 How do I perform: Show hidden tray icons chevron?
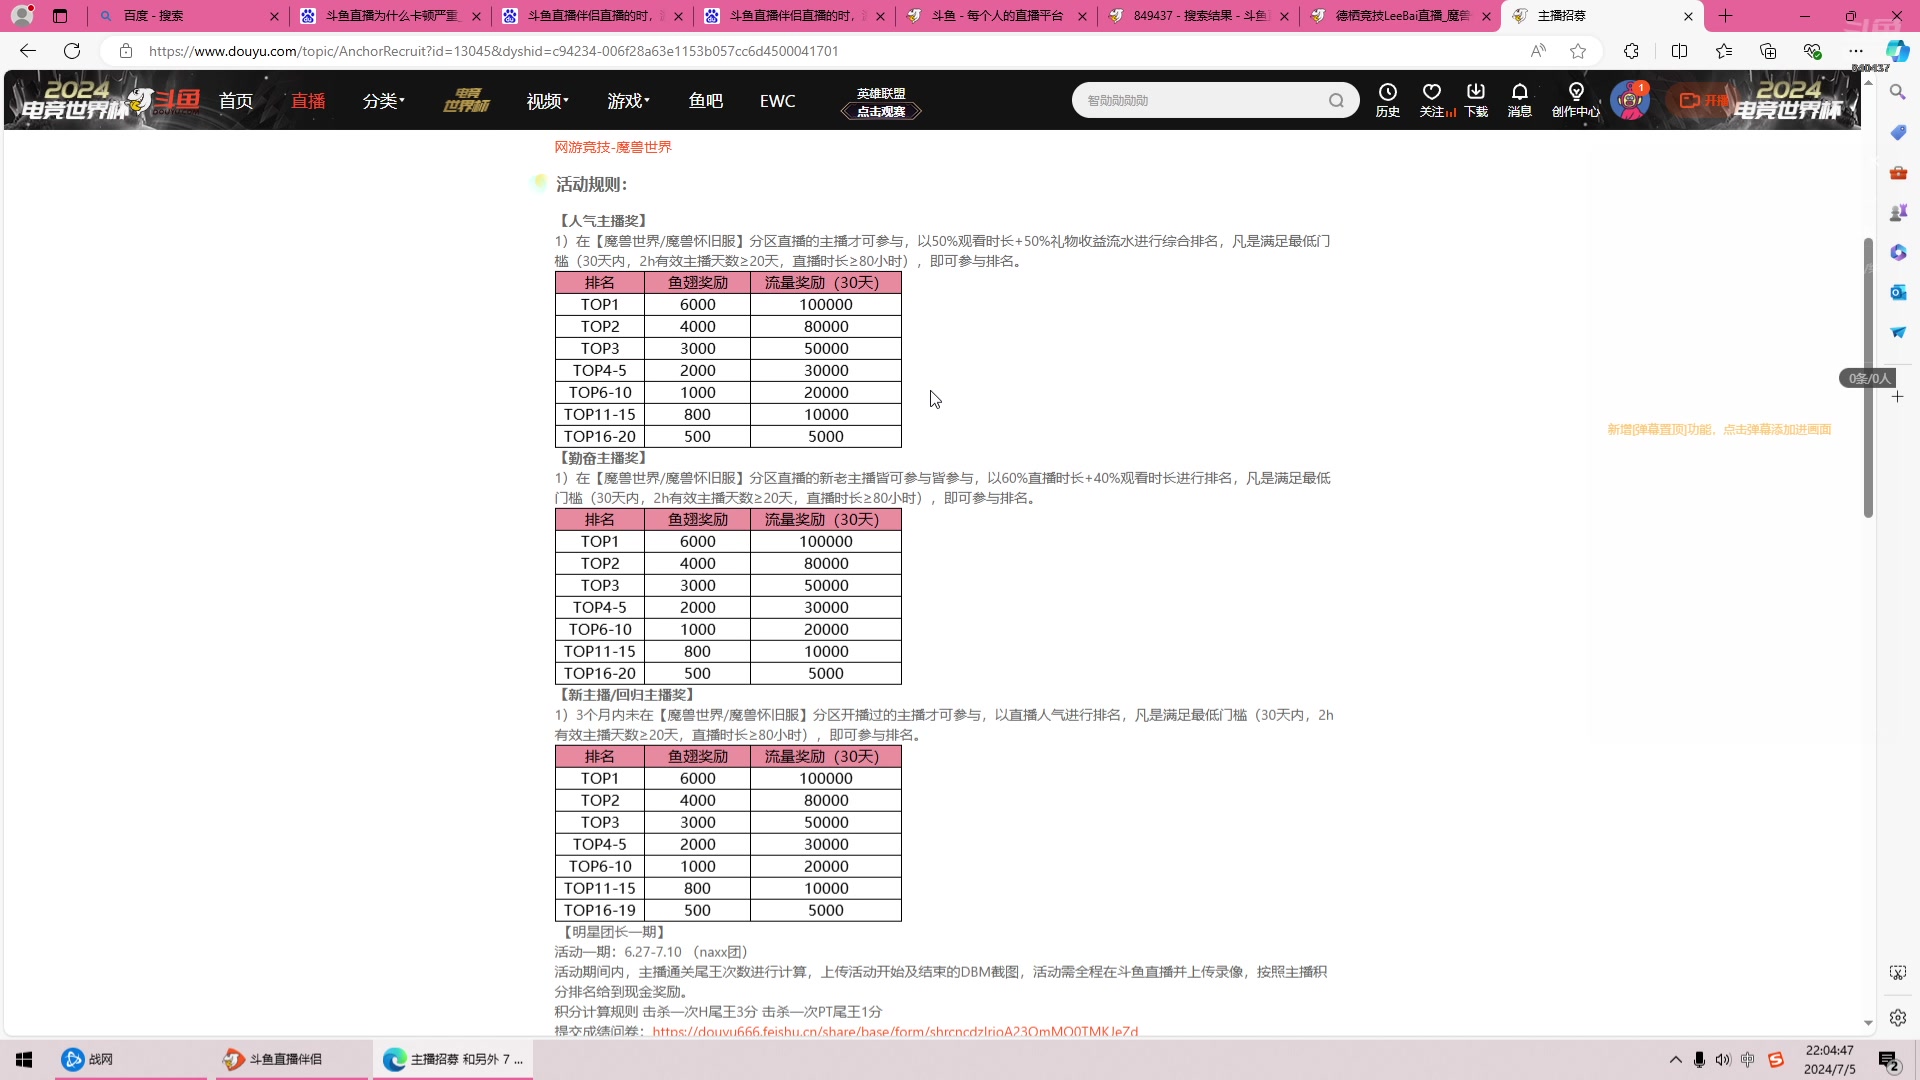(1675, 1059)
